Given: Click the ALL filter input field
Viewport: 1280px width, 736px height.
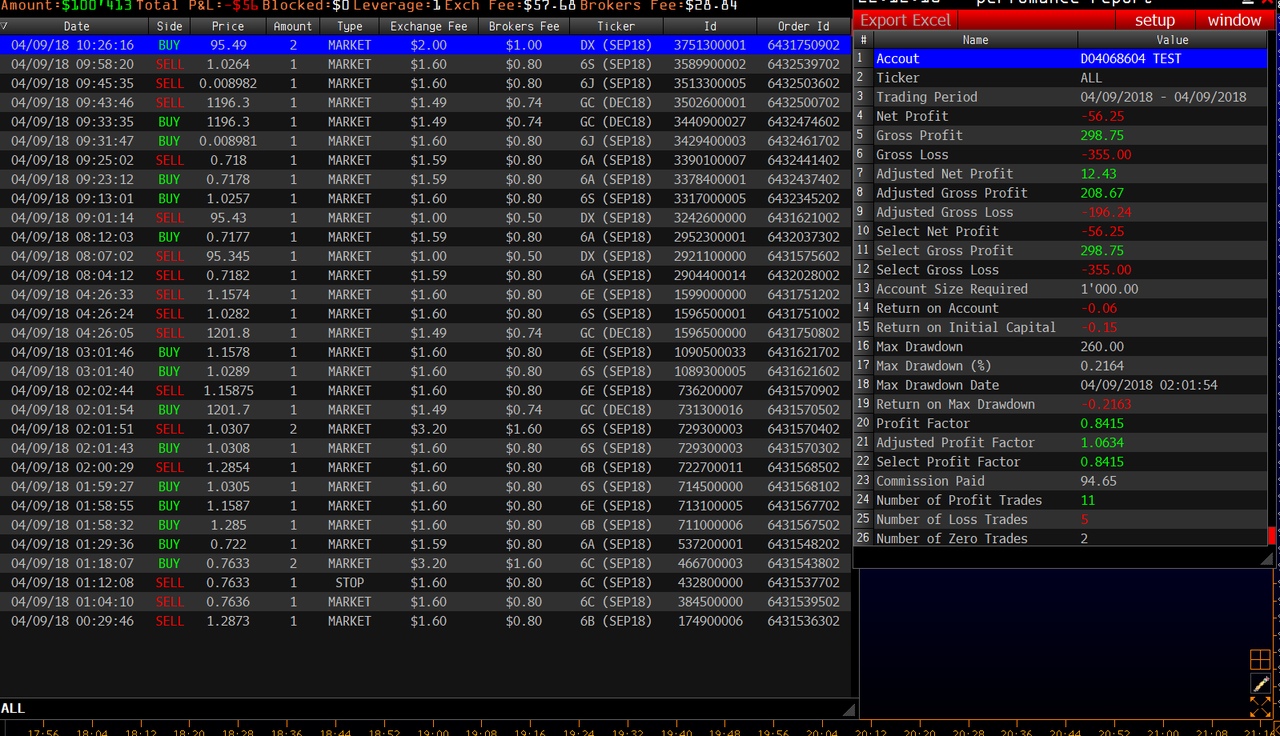Looking at the screenshot, I should click(420, 708).
